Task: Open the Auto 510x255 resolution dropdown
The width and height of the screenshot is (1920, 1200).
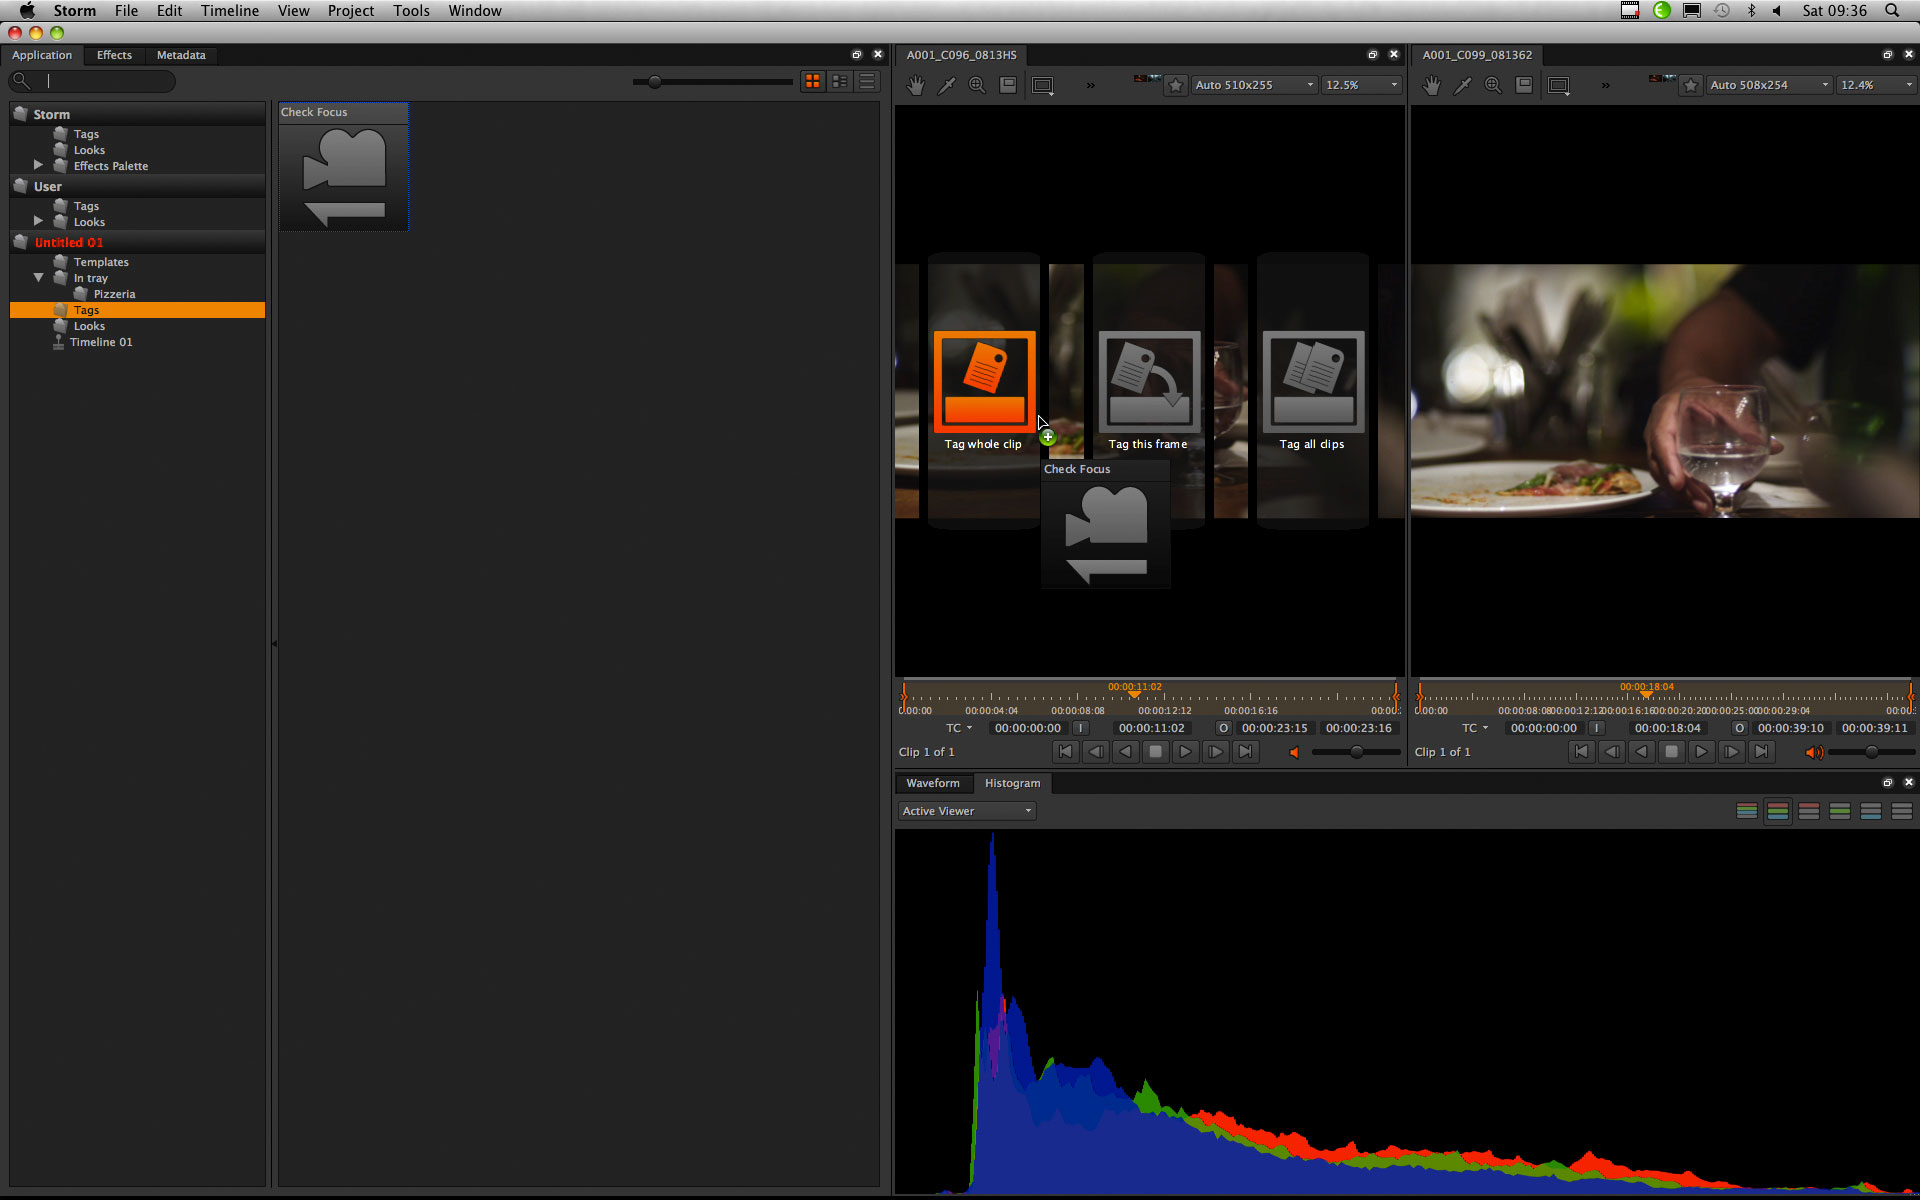Action: point(1255,85)
